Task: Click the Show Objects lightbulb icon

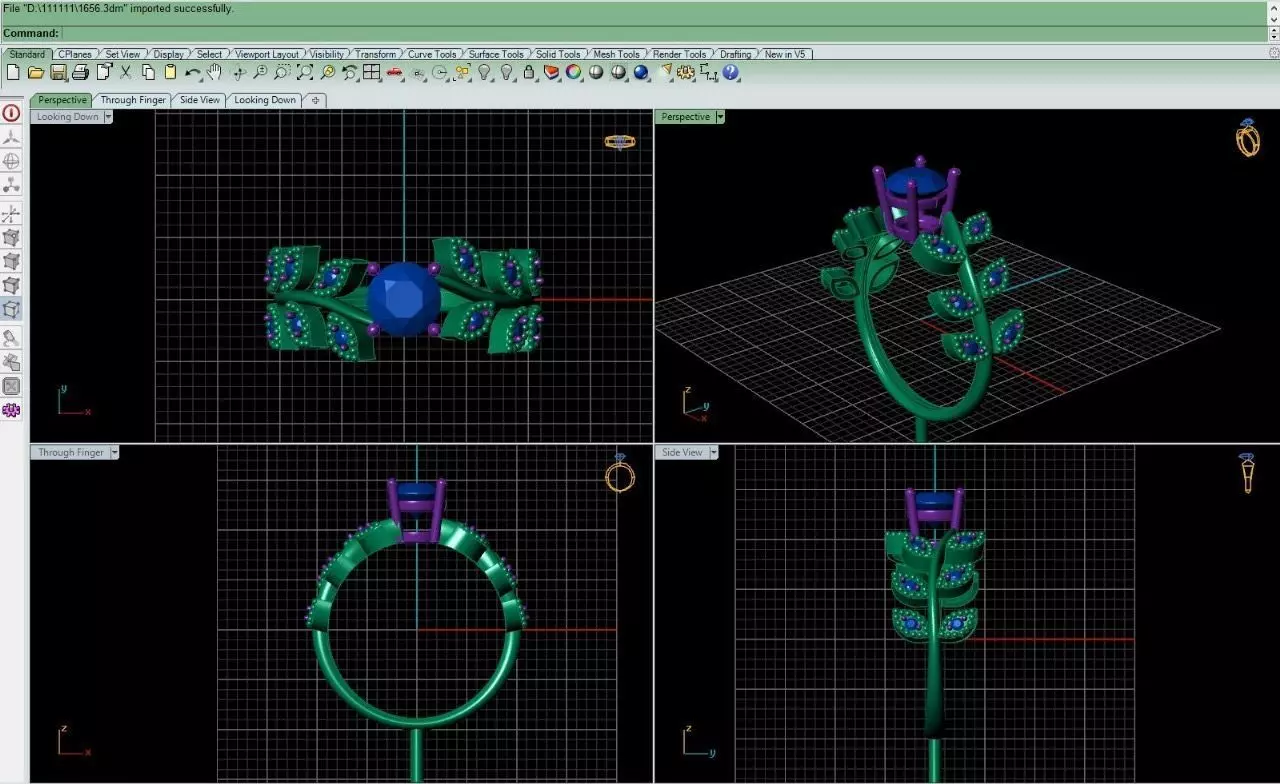Action: 507,72
